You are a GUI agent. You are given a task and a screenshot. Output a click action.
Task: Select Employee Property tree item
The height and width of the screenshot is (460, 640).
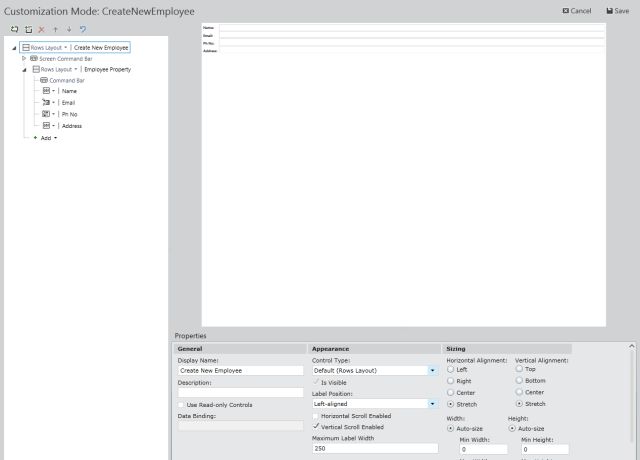coord(108,69)
